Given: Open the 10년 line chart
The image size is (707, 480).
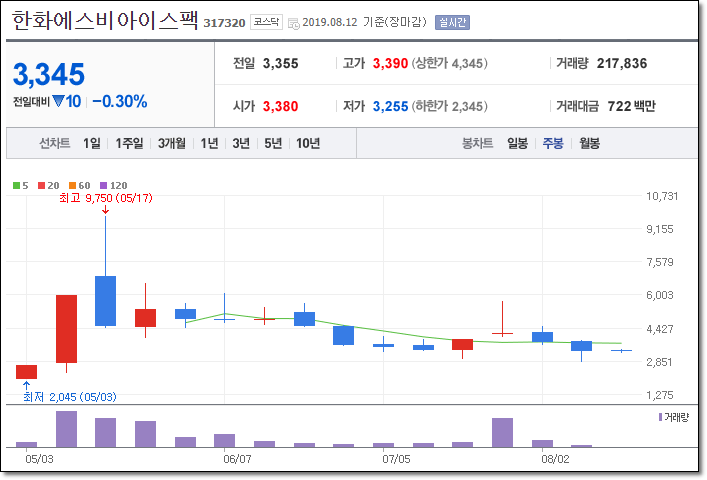Looking at the screenshot, I should click(308, 143).
